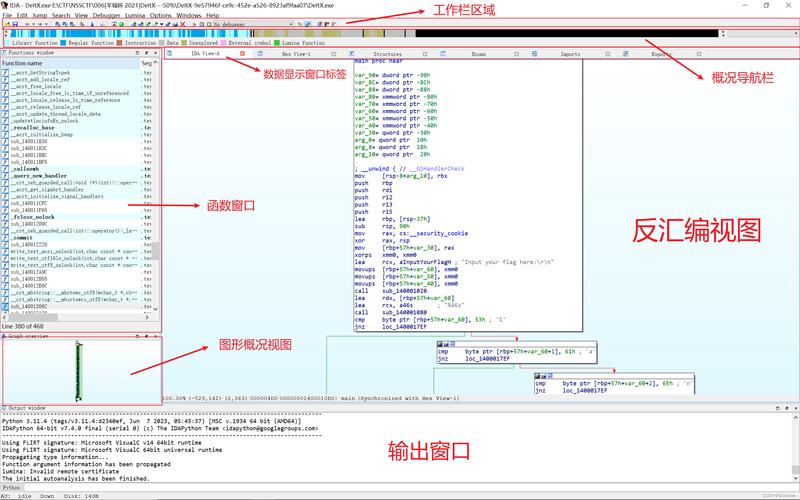
Task: Select _commit function row
Action: (77, 238)
